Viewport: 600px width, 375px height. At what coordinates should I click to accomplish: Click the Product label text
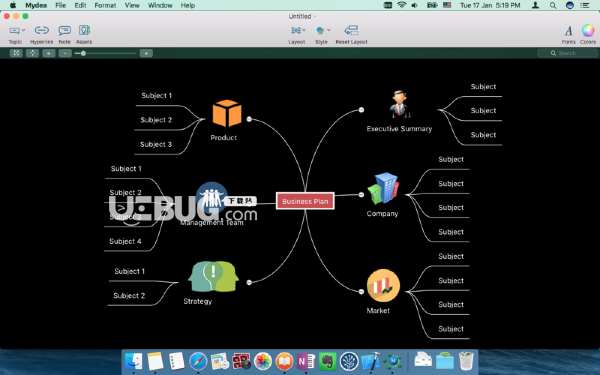(x=223, y=138)
